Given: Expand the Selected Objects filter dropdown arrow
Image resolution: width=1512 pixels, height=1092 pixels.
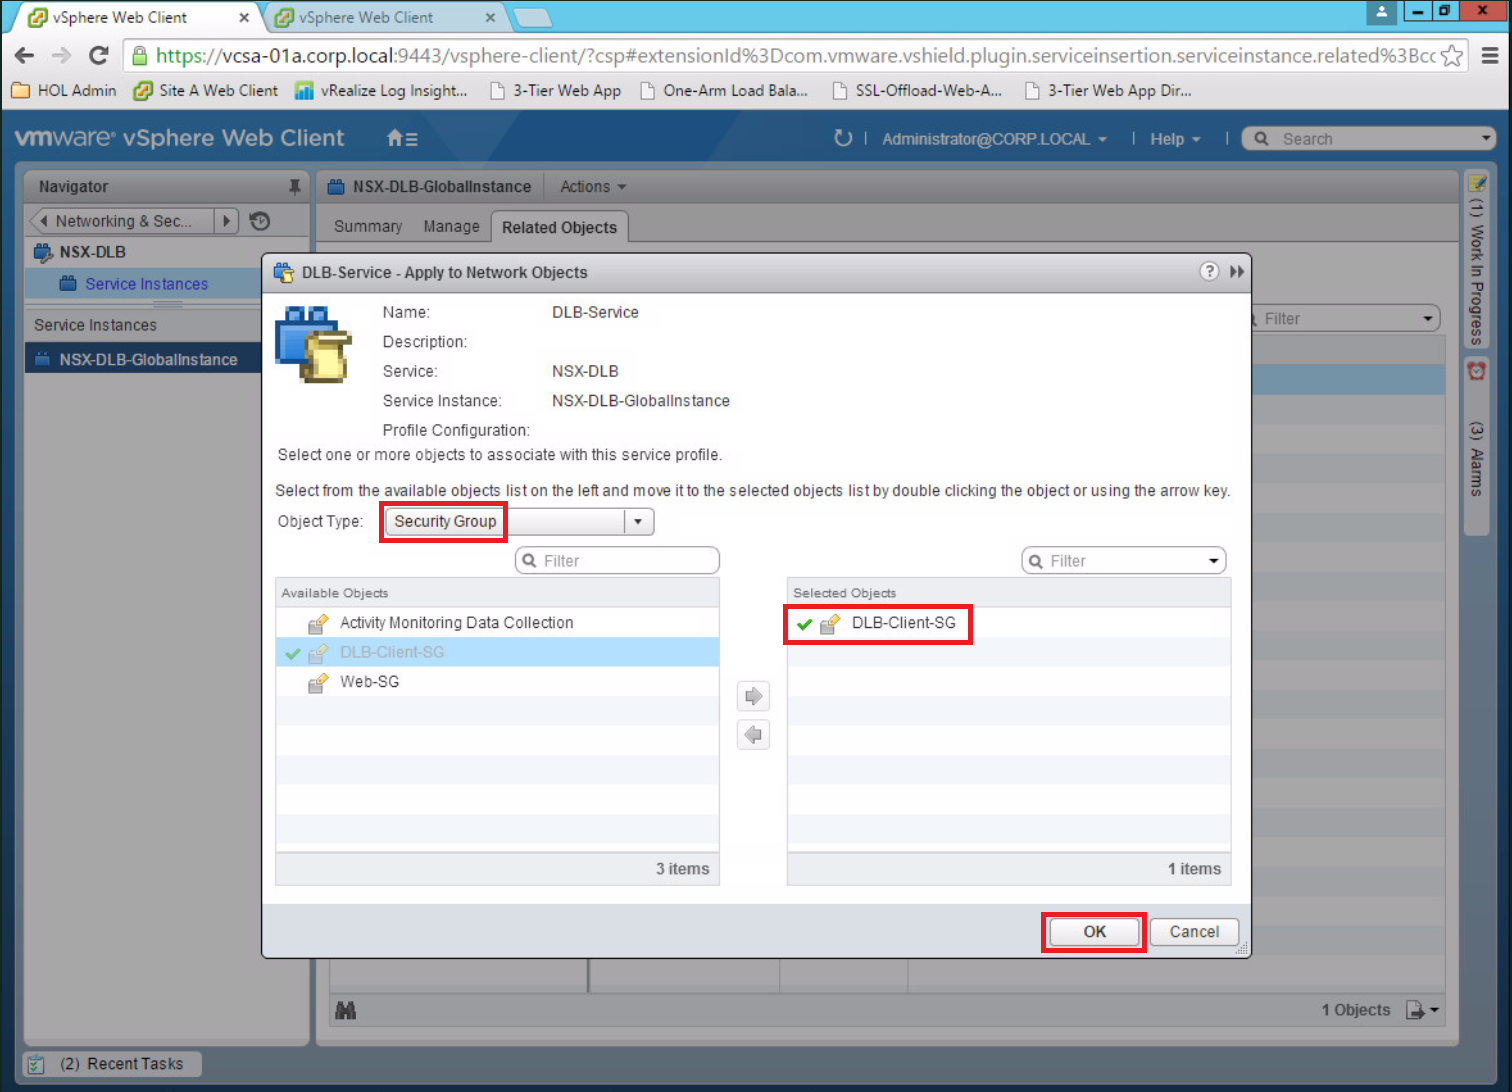Looking at the screenshot, I should 1214,561.
